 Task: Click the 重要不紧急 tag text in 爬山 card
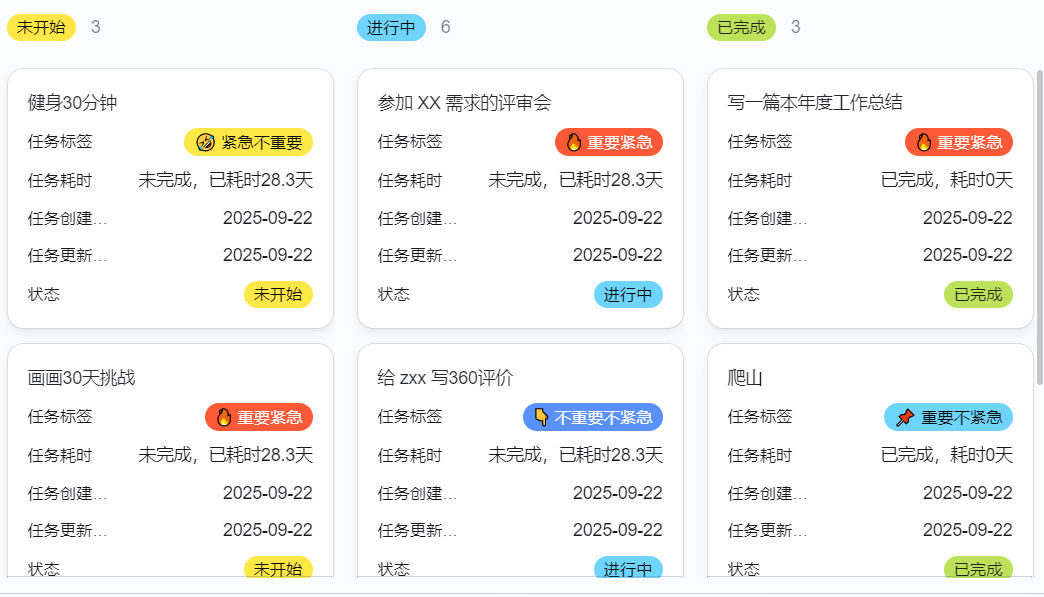[x=961, y=417]
